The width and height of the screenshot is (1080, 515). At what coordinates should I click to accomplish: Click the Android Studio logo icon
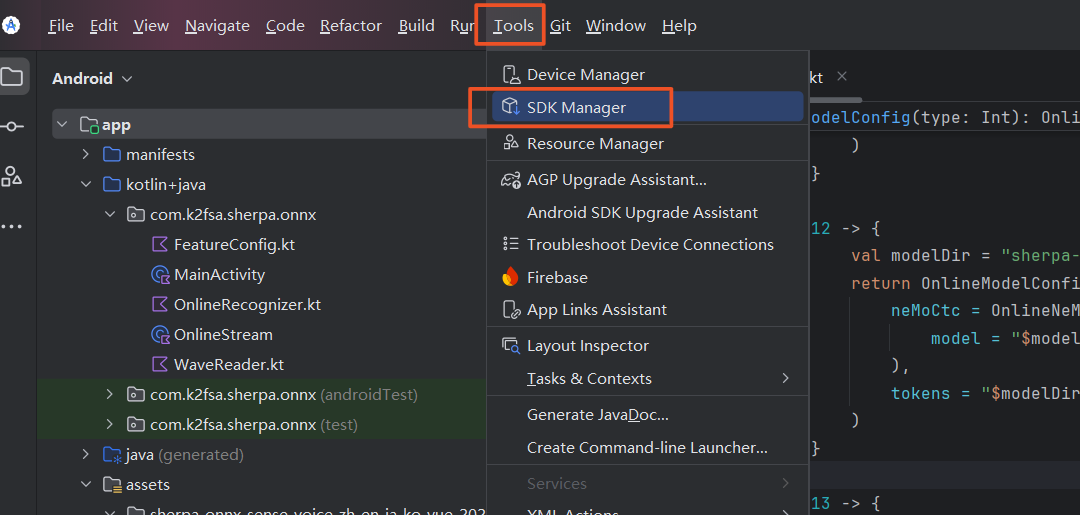coord(10,25)
